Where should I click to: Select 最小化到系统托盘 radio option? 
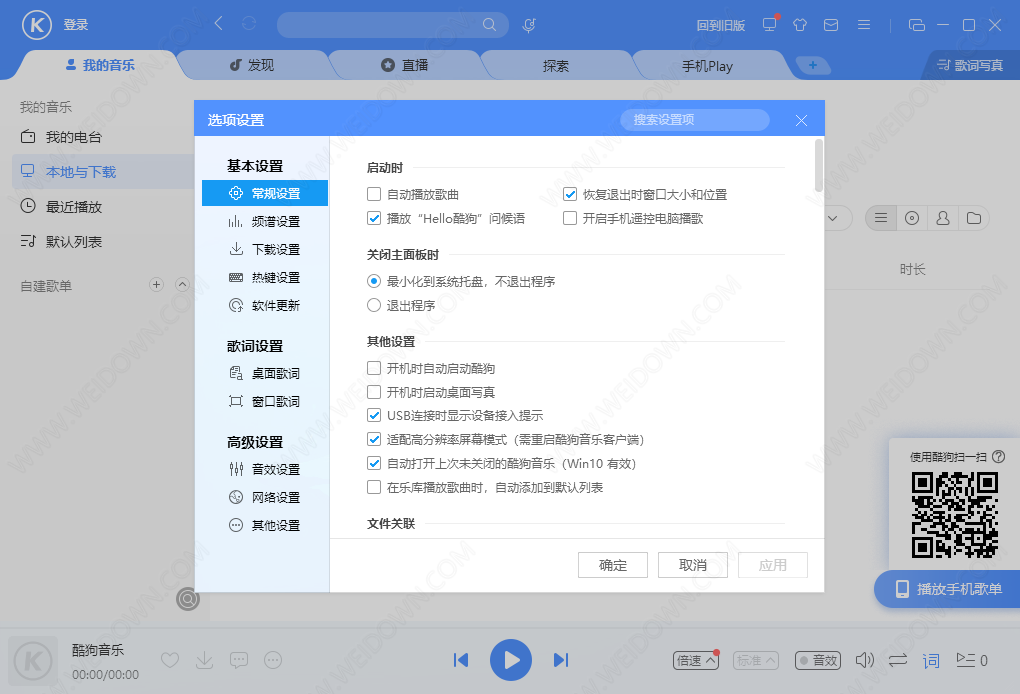[374, 281]
